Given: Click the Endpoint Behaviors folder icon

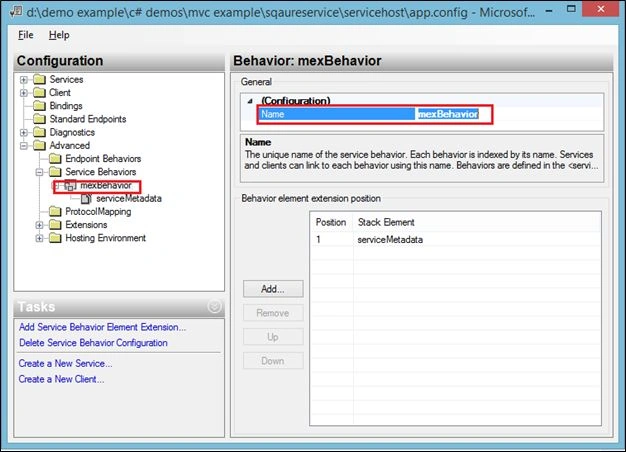Looking at the screenshot, I should point(55,159).
